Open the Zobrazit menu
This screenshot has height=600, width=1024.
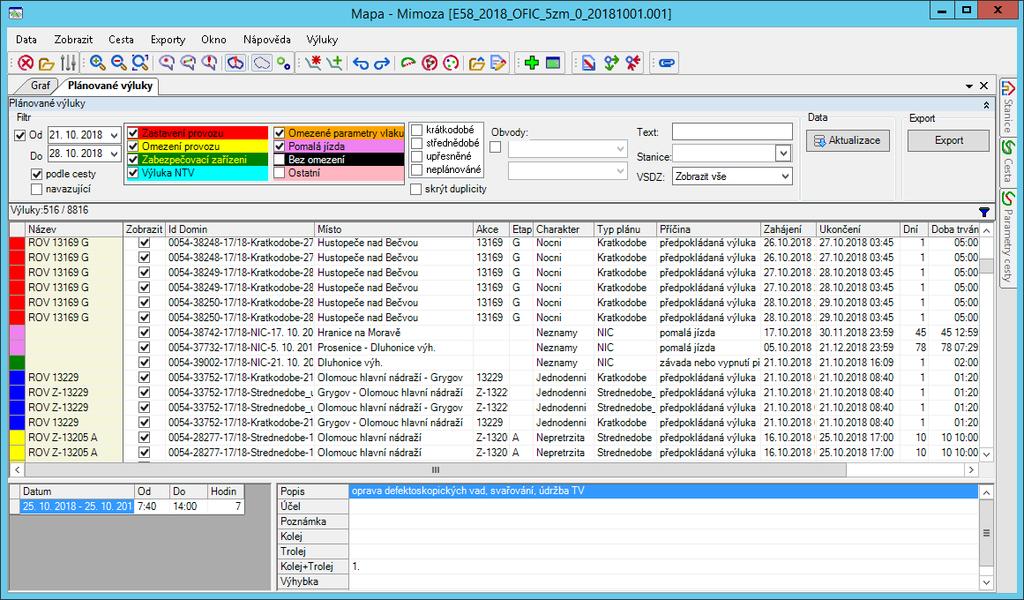click(73, 39)
